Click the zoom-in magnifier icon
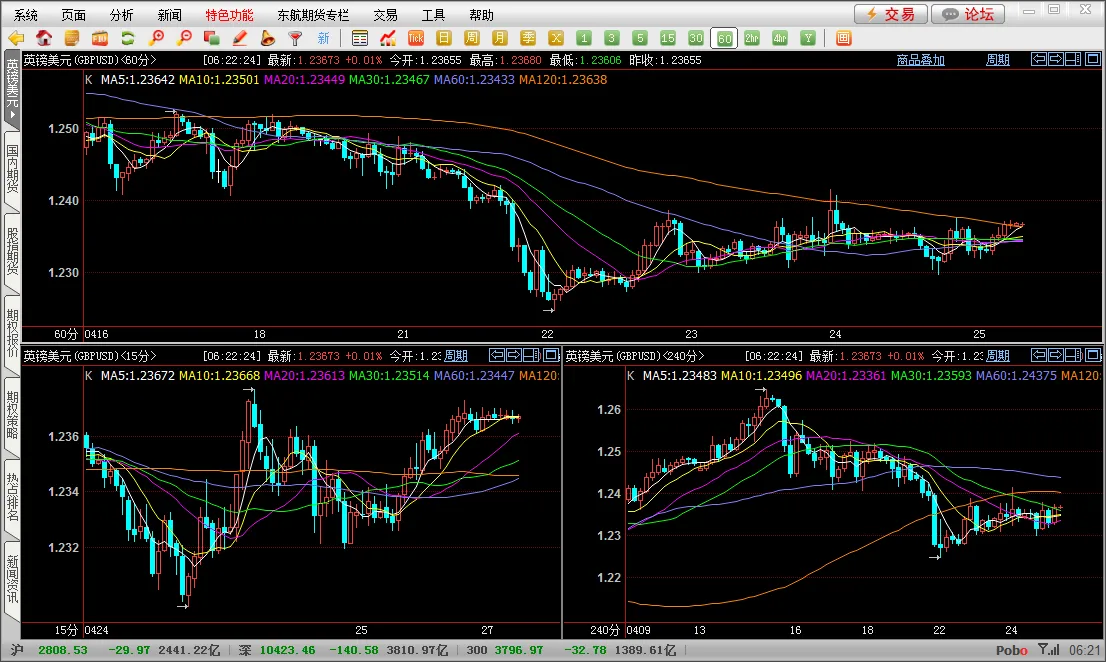 tap(157, 38)
